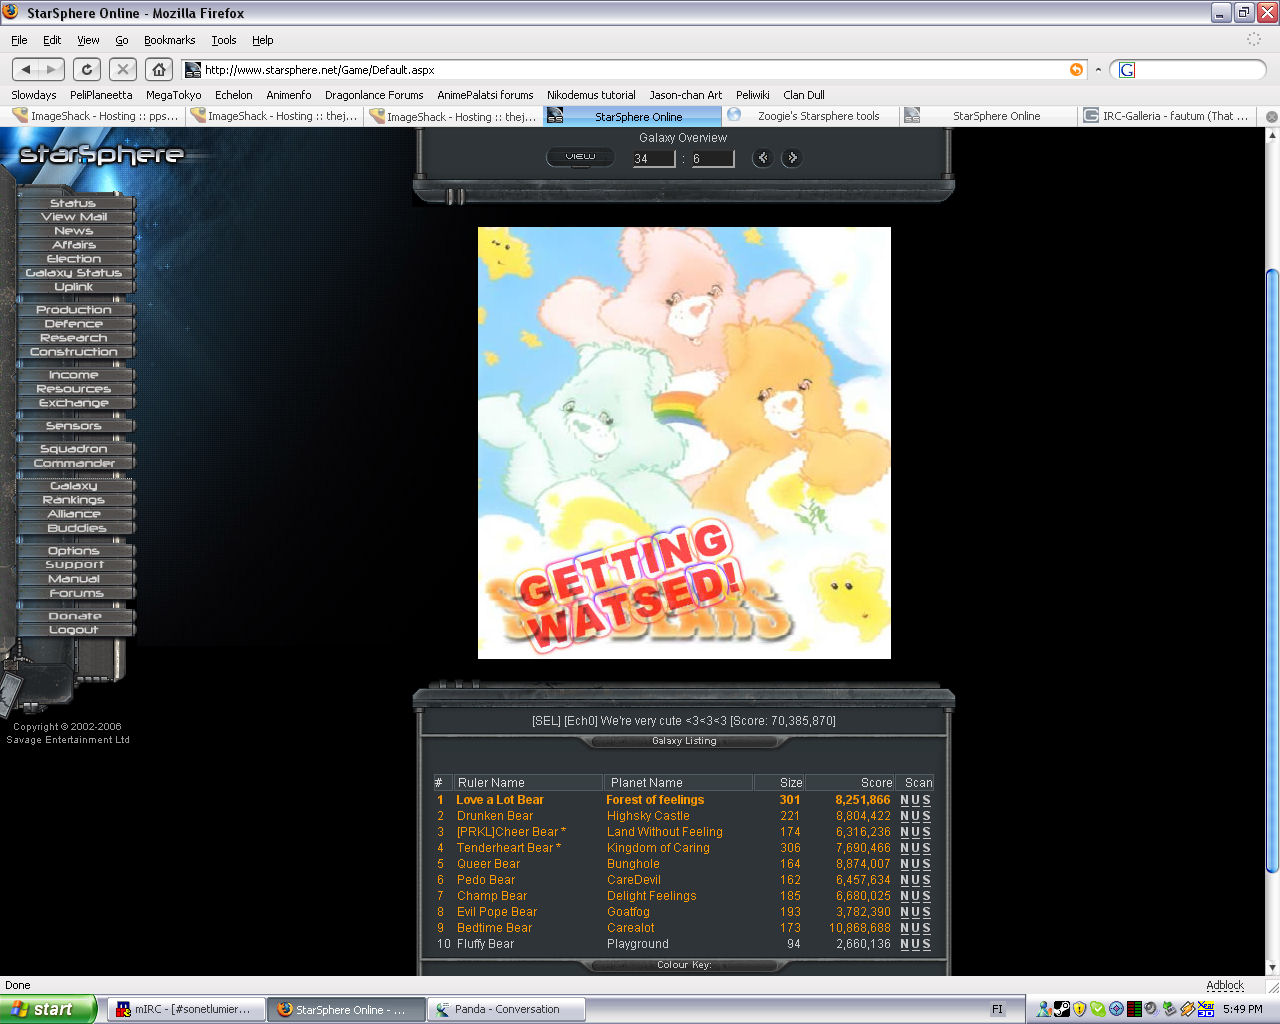Stop loading with the X toolbar button
This screenshot has height=1024, width=1280.
click(123, 69)
